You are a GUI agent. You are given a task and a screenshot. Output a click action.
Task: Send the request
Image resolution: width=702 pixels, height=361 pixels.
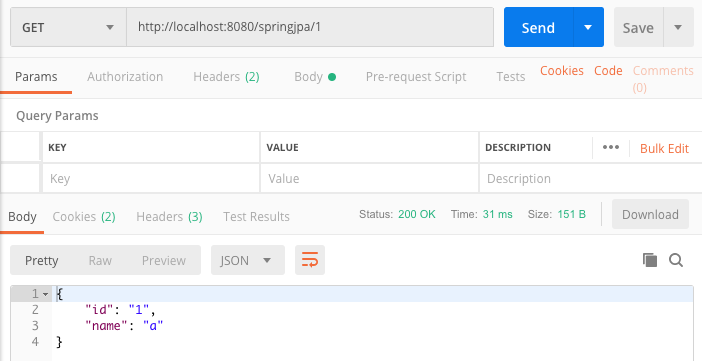(x=538, y=27)
